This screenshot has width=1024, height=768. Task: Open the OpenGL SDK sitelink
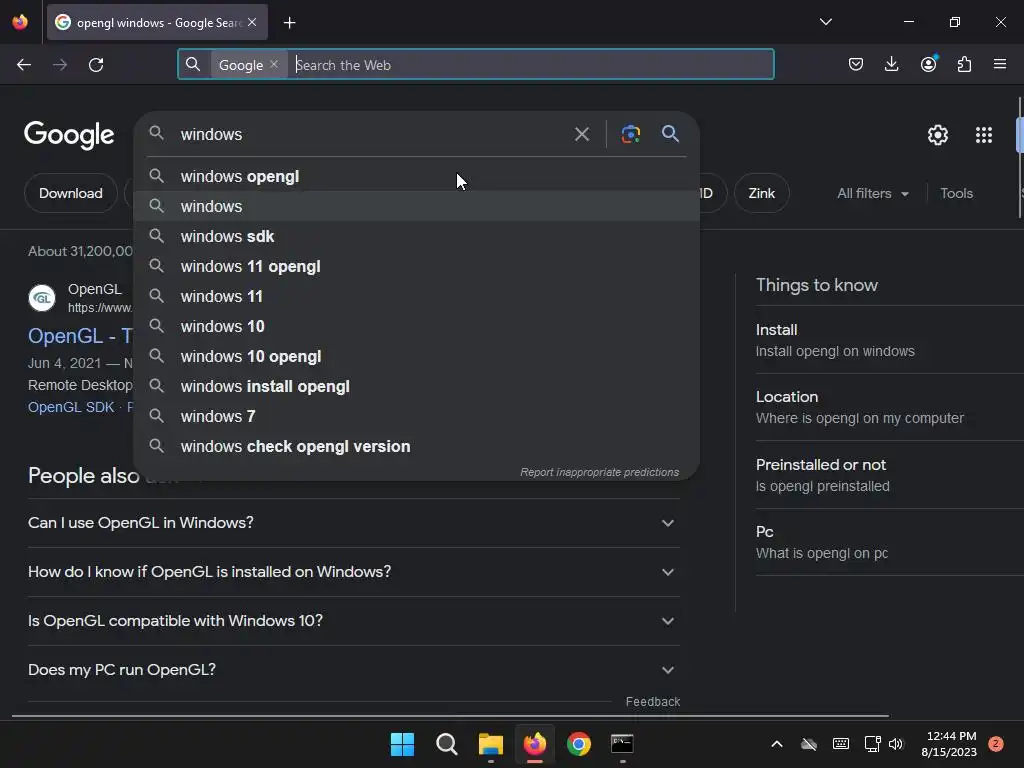[x=71, y=407]
